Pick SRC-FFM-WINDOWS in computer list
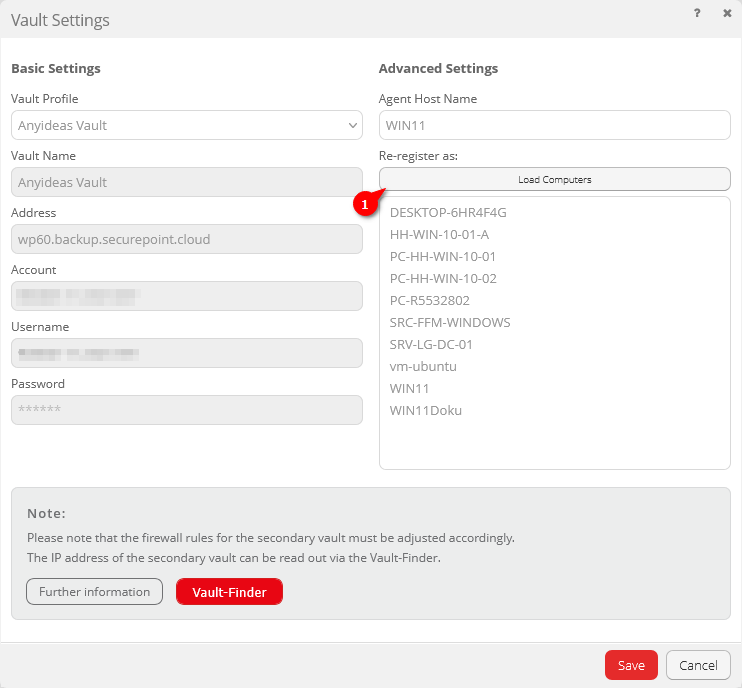 pyautogui.click(x=450, y=322)
